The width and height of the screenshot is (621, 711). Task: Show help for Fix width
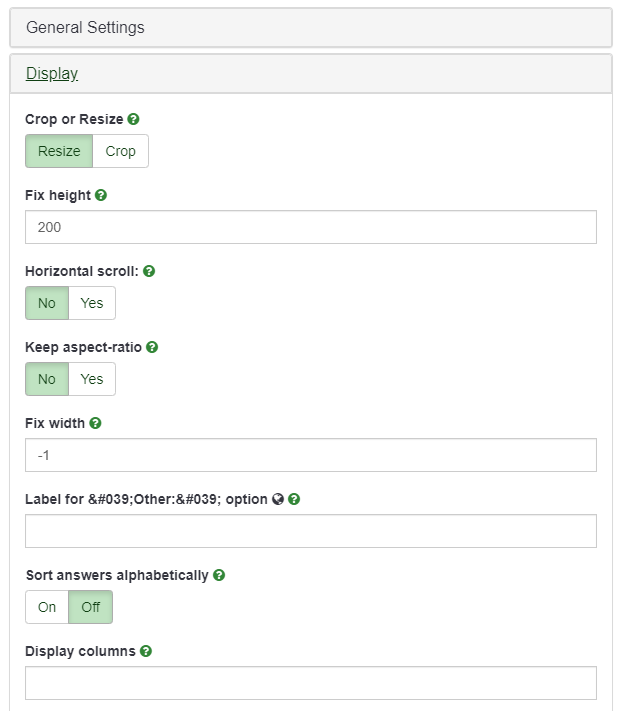96,423
